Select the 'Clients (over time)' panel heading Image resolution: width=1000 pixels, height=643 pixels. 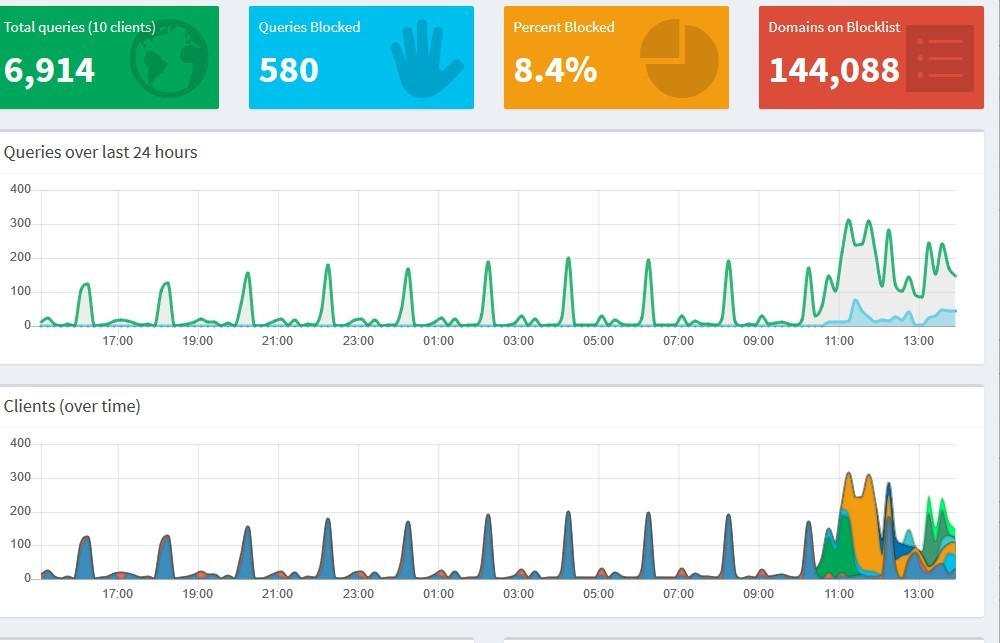pyautogui.click(x=72, y=406)
